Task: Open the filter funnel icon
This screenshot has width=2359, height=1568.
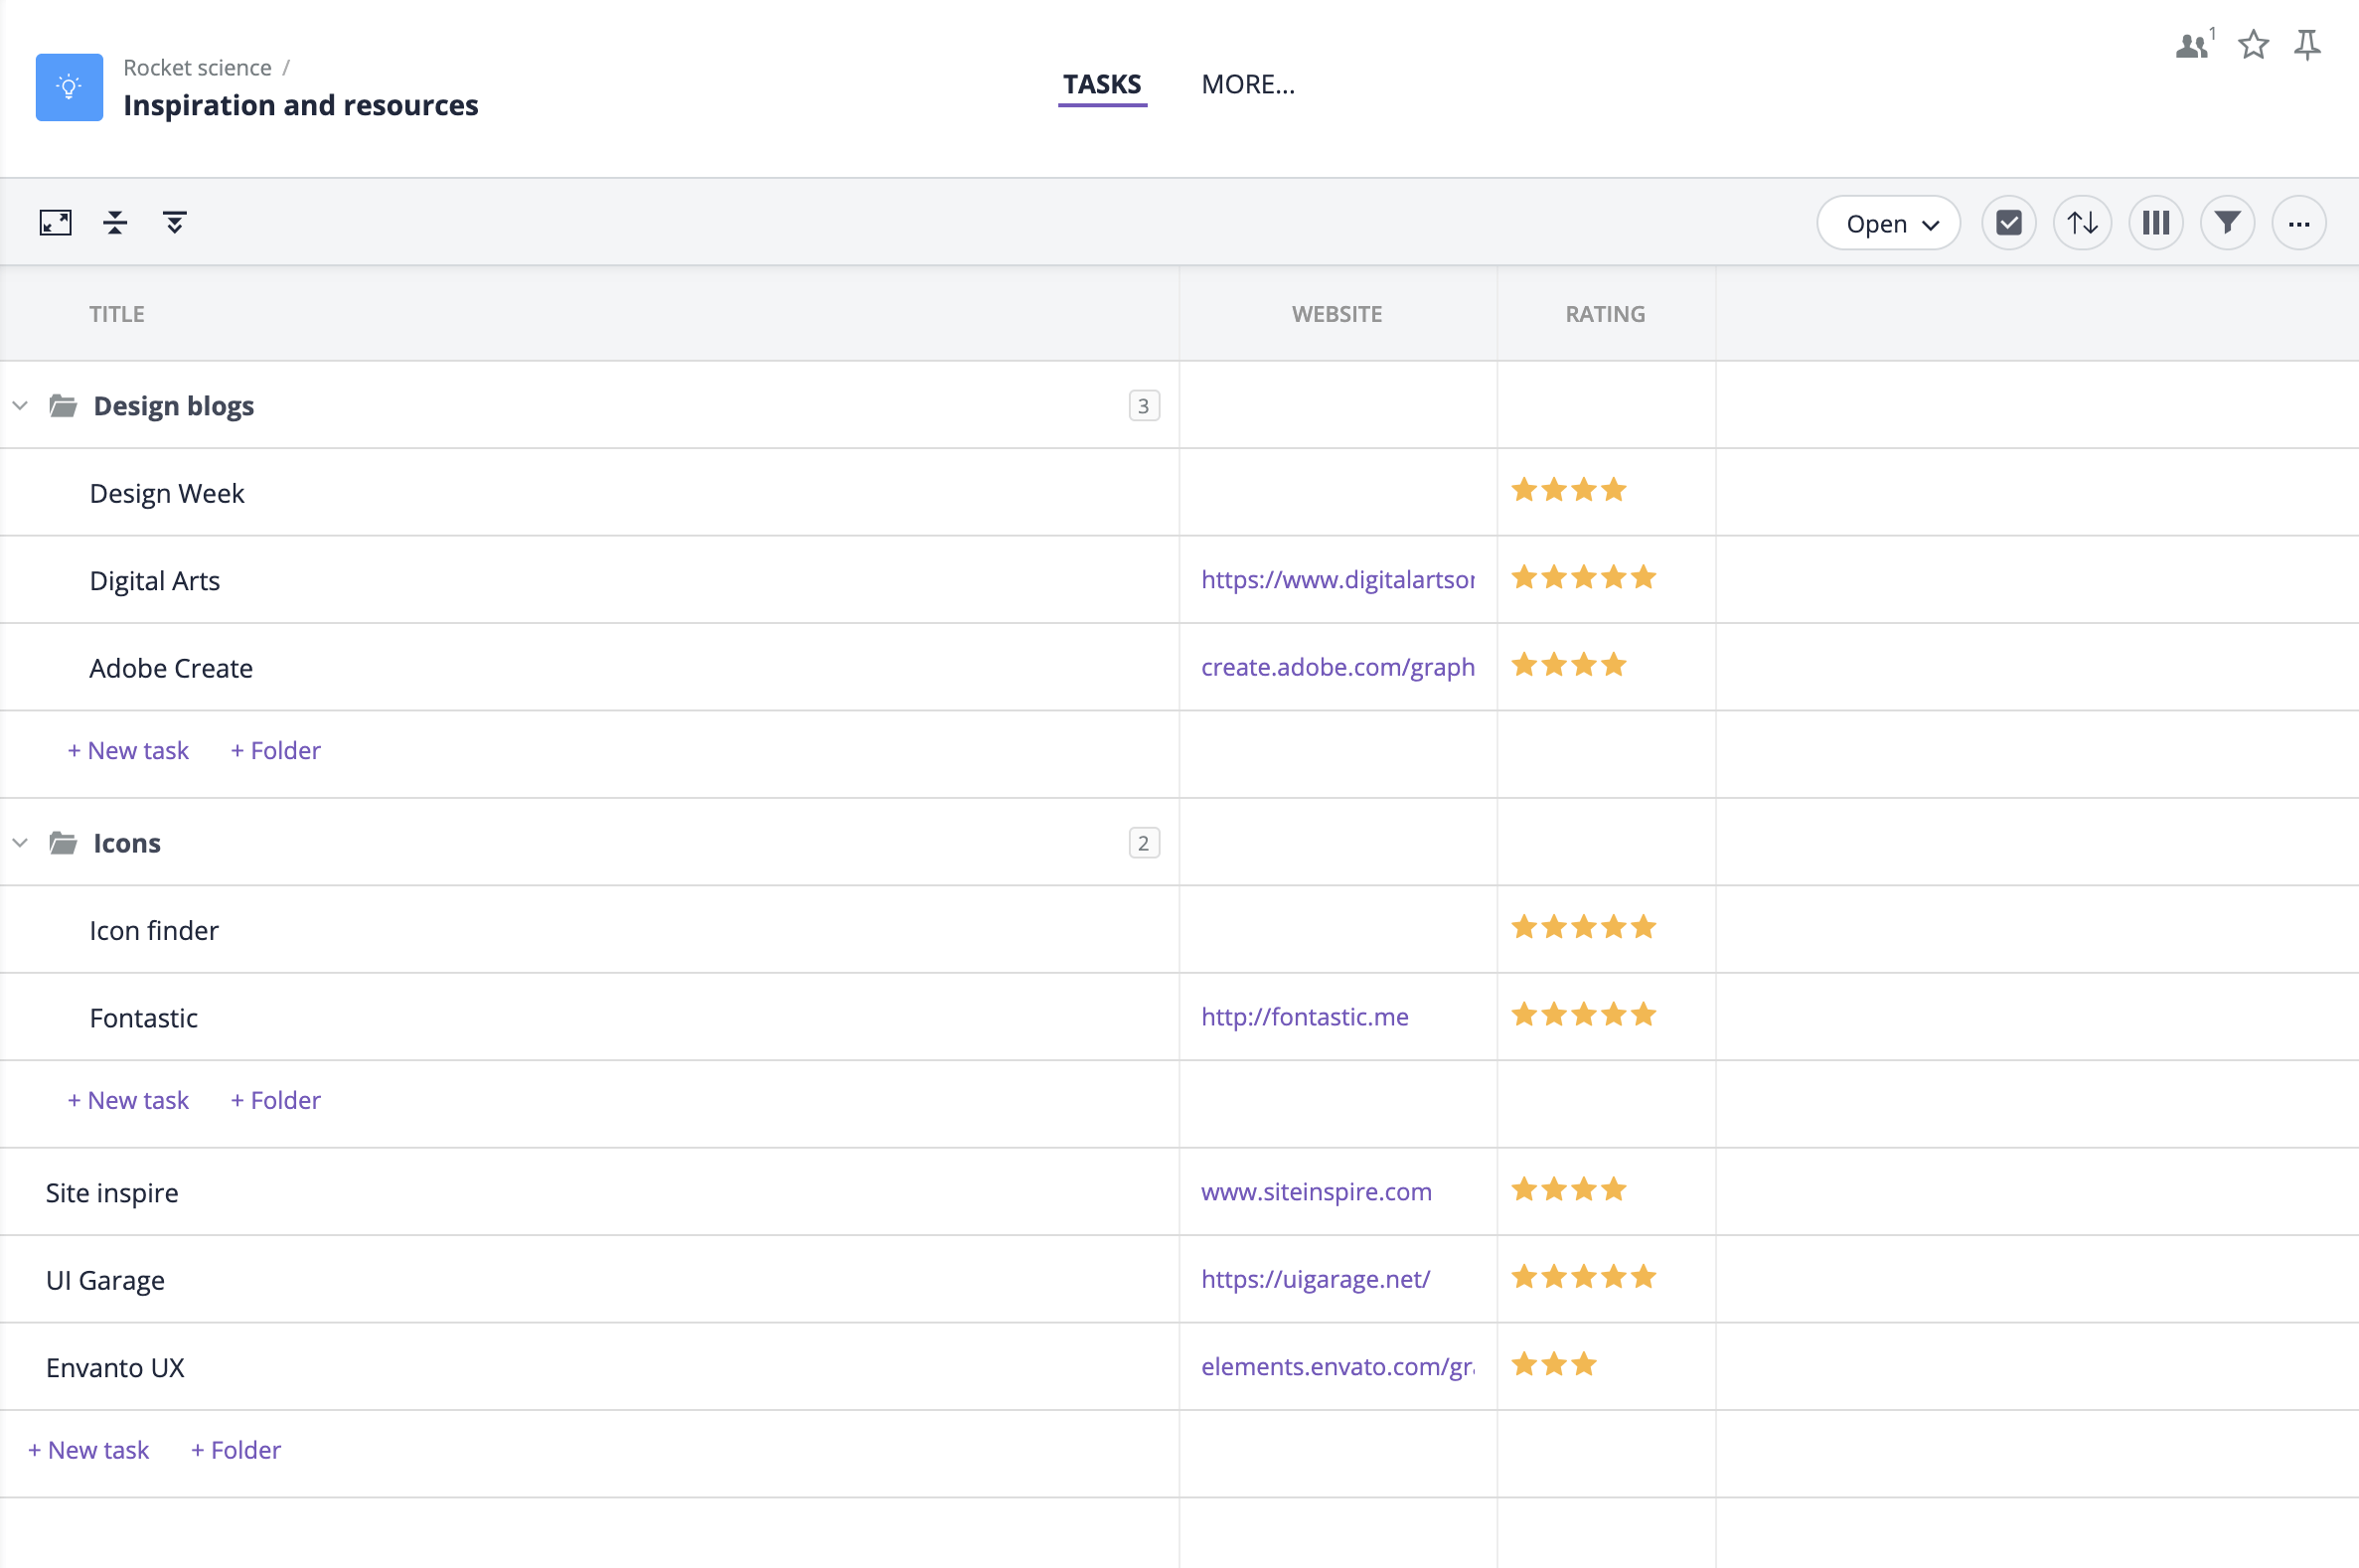Action: (x=2227, y=223)
